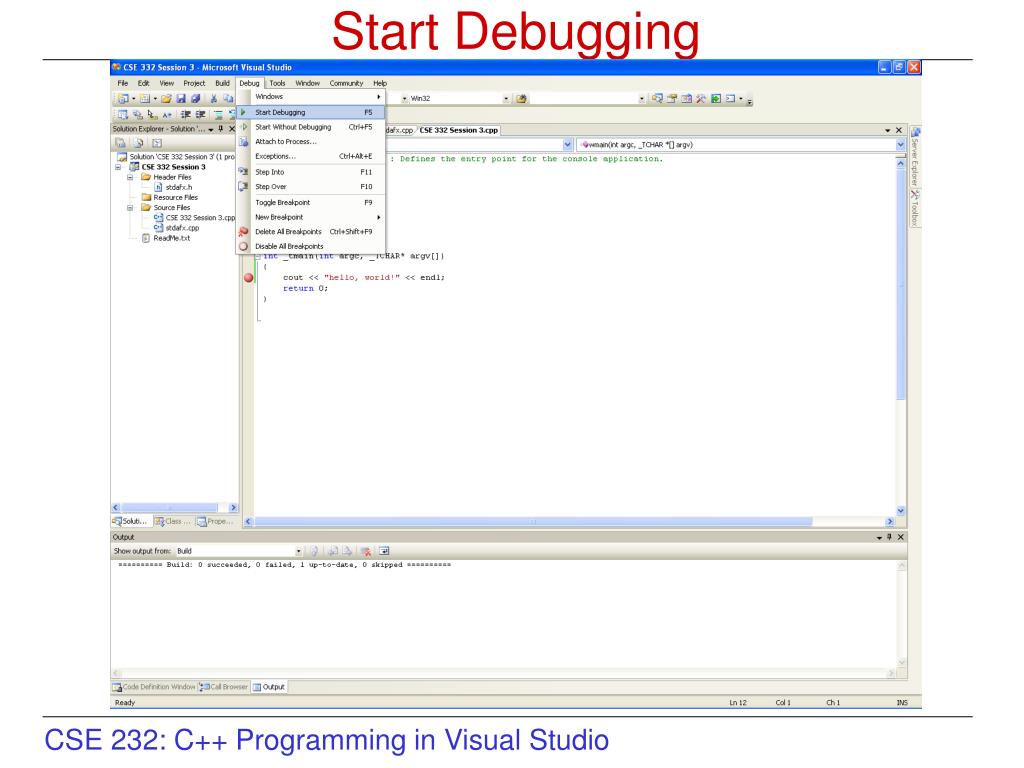Open the Community menu
Viewport: 1024px width, 768px height.
(346, 83)
